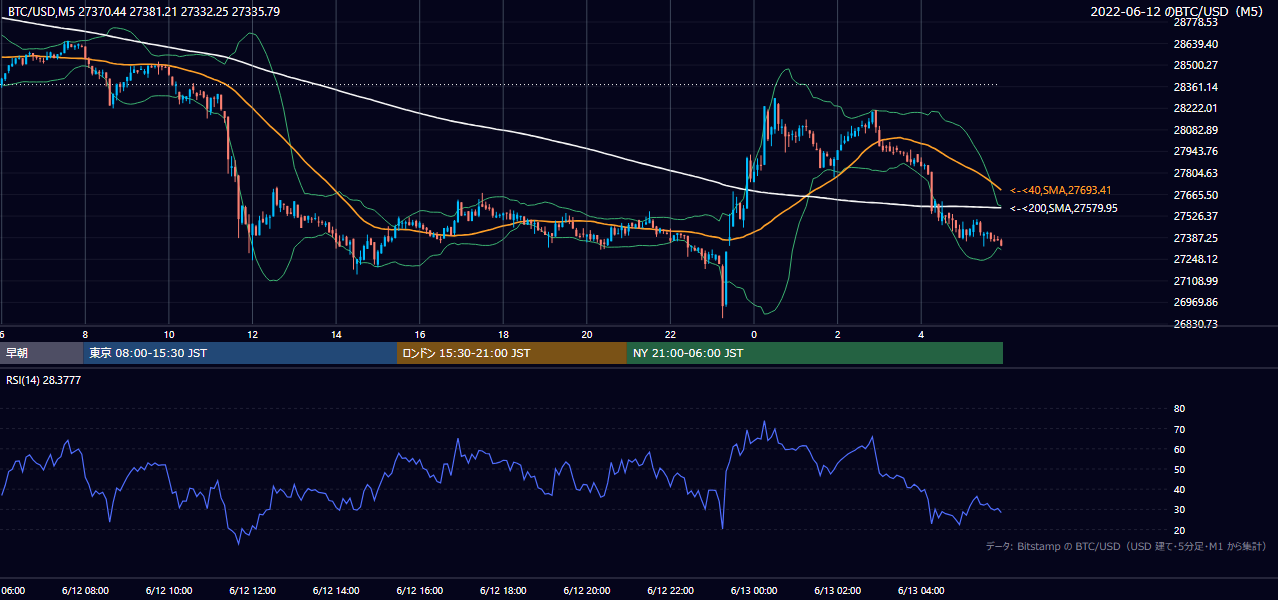This screenshot has width=1278, height=600.
Task: Click hour tick '18' under the candlestick chart
Action: click(x=503, y=335)
